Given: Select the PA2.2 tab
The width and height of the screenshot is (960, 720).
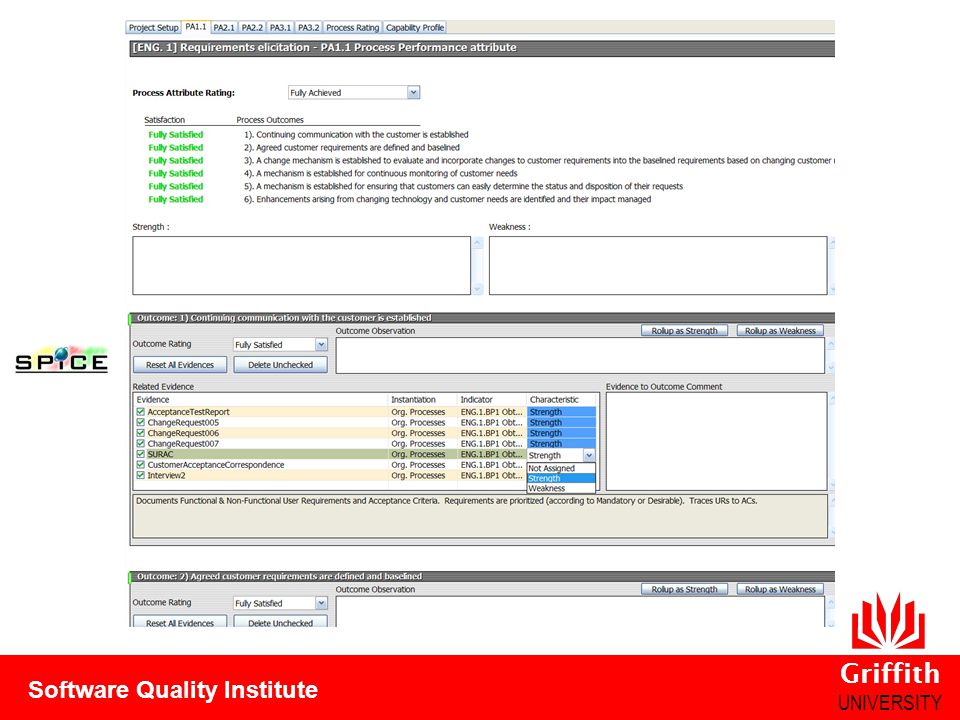Looking at the screenshot, I should tap(252, 28).
